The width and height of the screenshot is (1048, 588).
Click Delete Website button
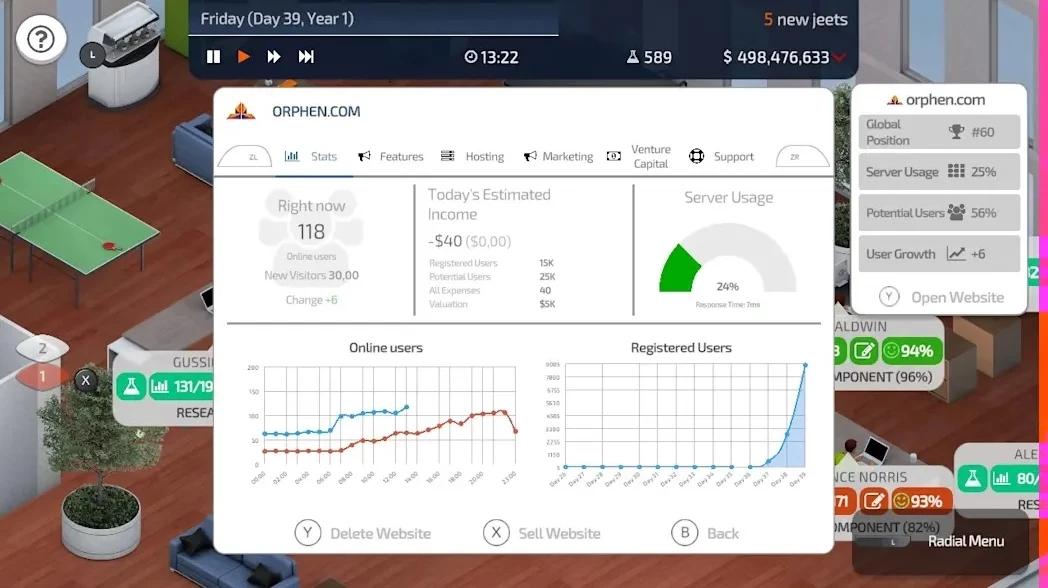(x=363, y=533)
